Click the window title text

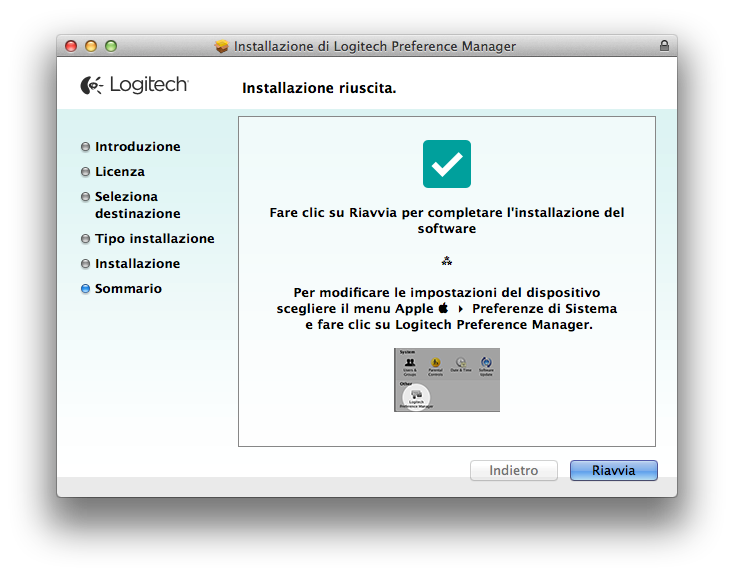(374, 46)
